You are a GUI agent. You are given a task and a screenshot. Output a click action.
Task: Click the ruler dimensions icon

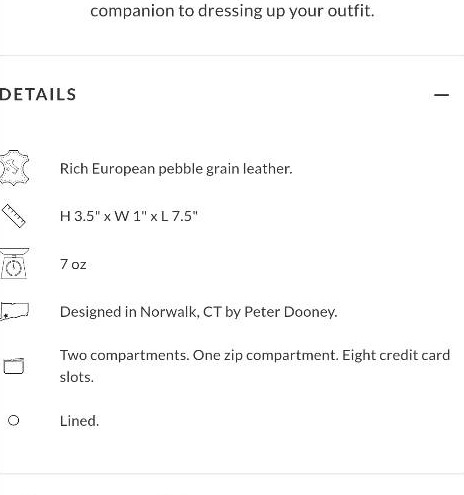click(x=13, y=216)
